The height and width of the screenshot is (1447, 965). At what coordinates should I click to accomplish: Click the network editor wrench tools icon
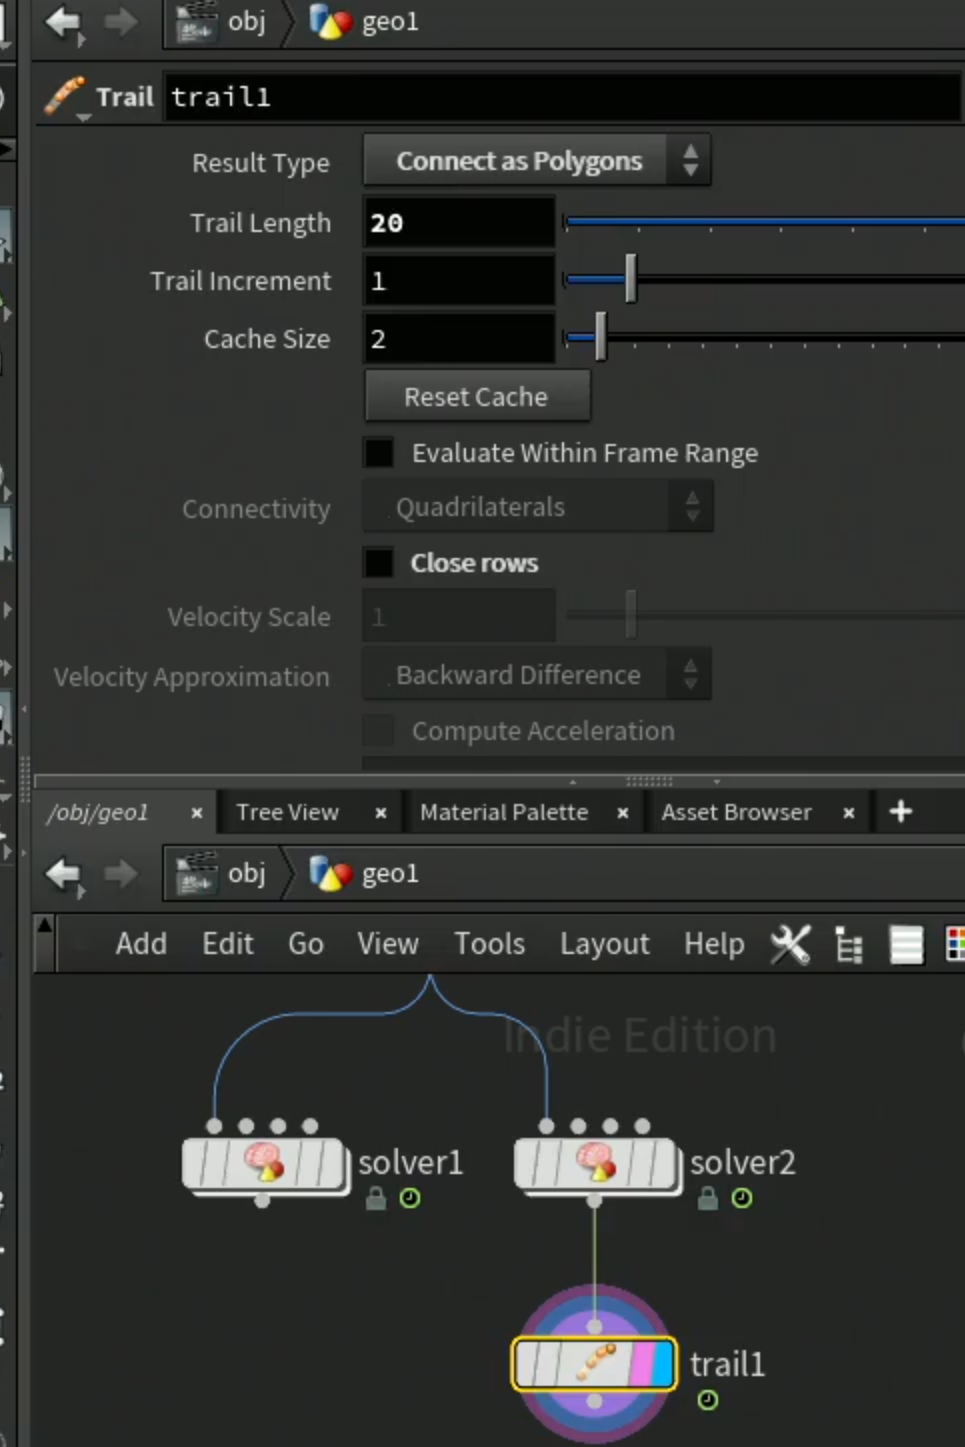[790, 944]
